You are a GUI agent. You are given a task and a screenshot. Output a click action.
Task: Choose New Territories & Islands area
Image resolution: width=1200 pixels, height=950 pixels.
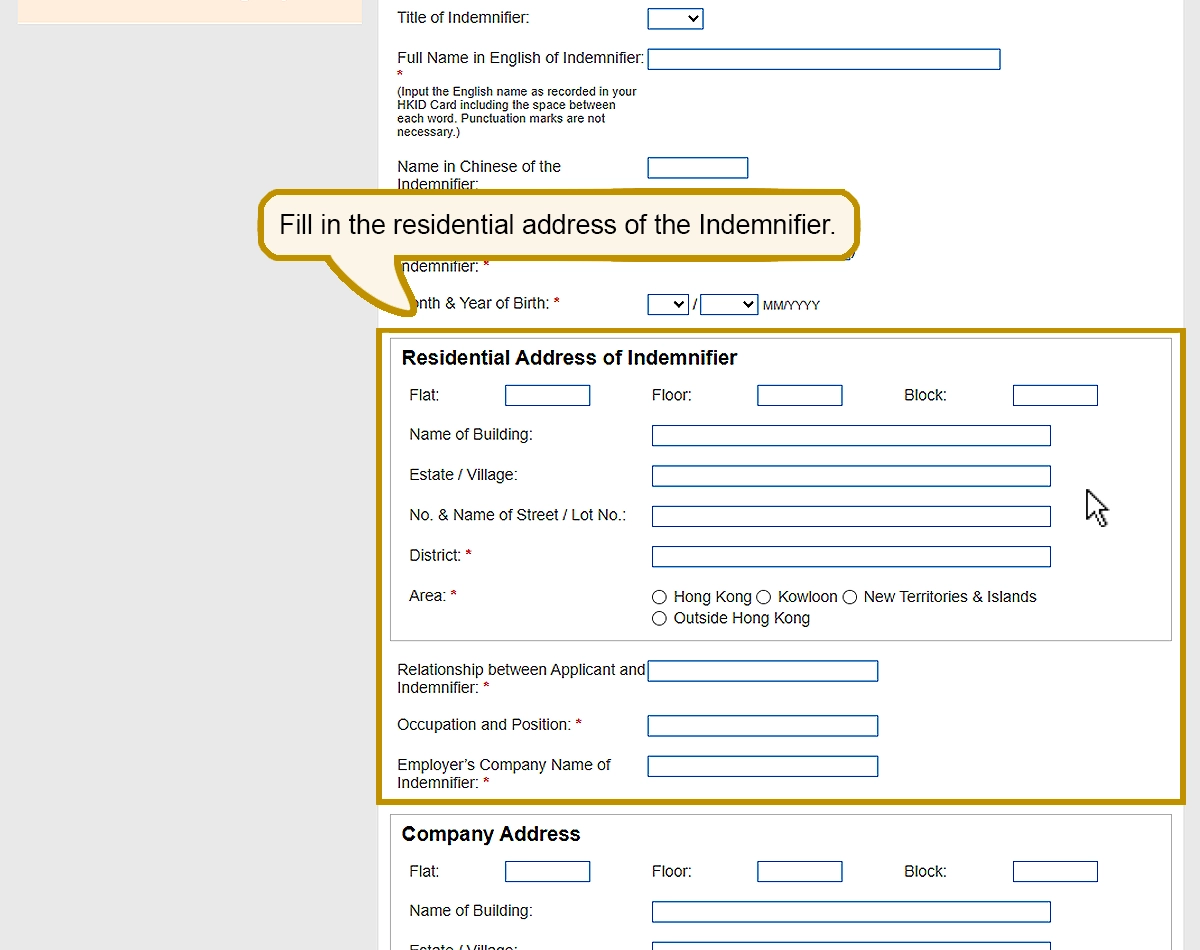(850, 597)
